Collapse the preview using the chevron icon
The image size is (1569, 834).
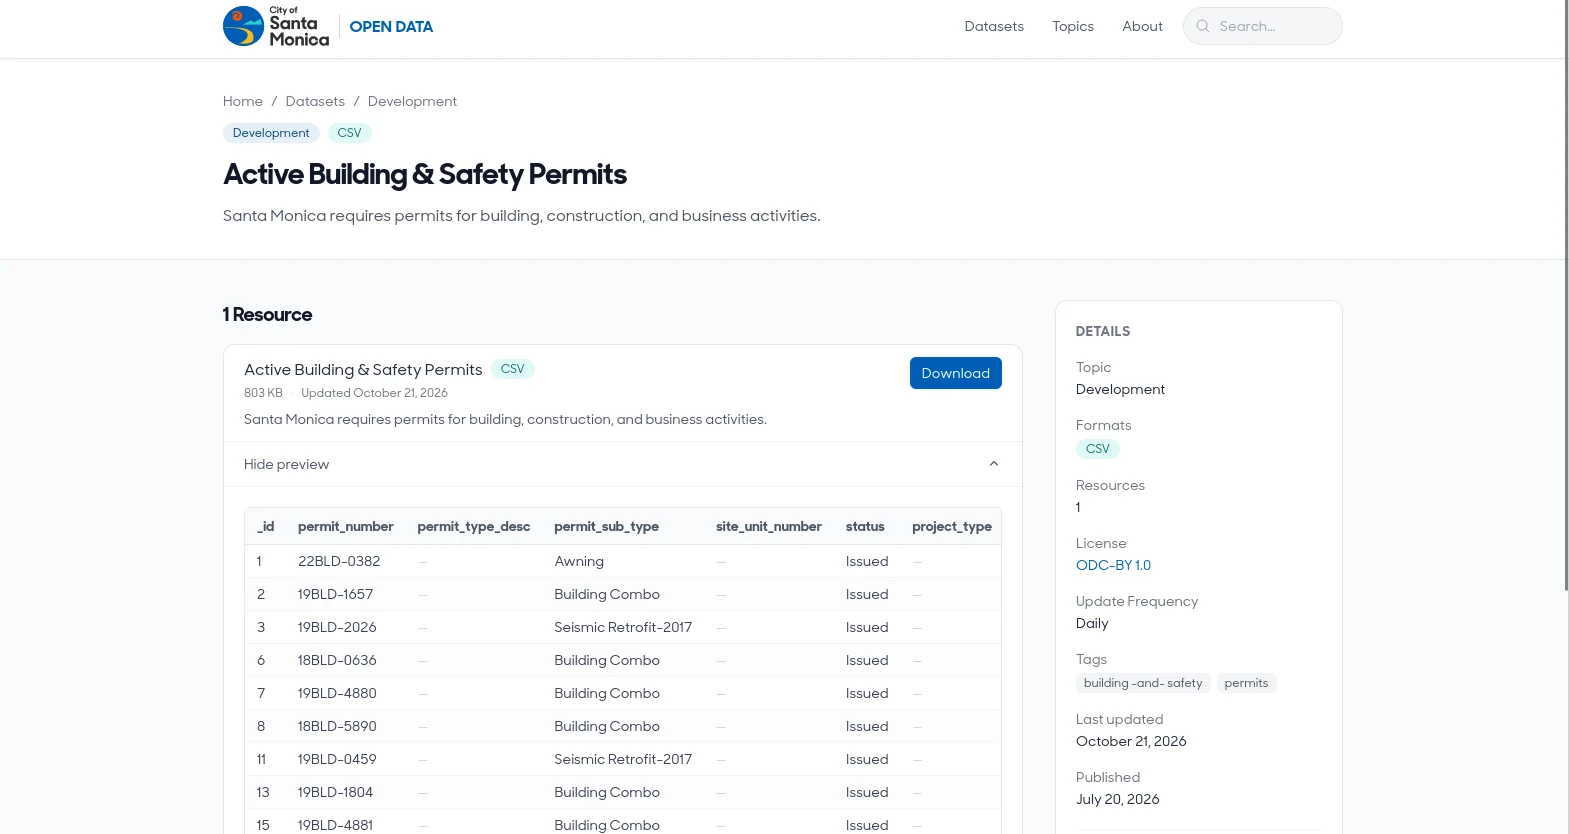point(994,464)
